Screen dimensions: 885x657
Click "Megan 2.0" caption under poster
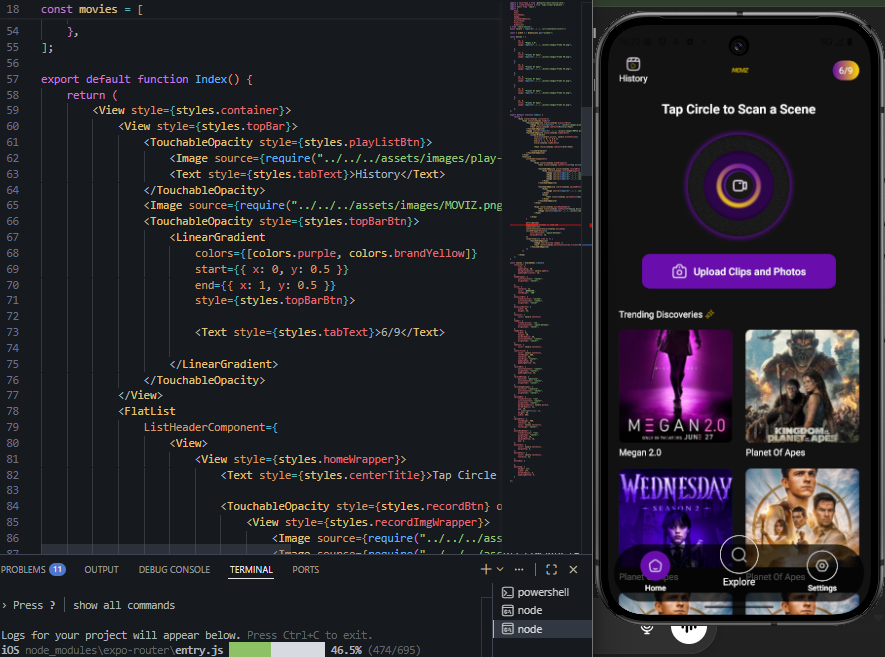tap(640, 453)
